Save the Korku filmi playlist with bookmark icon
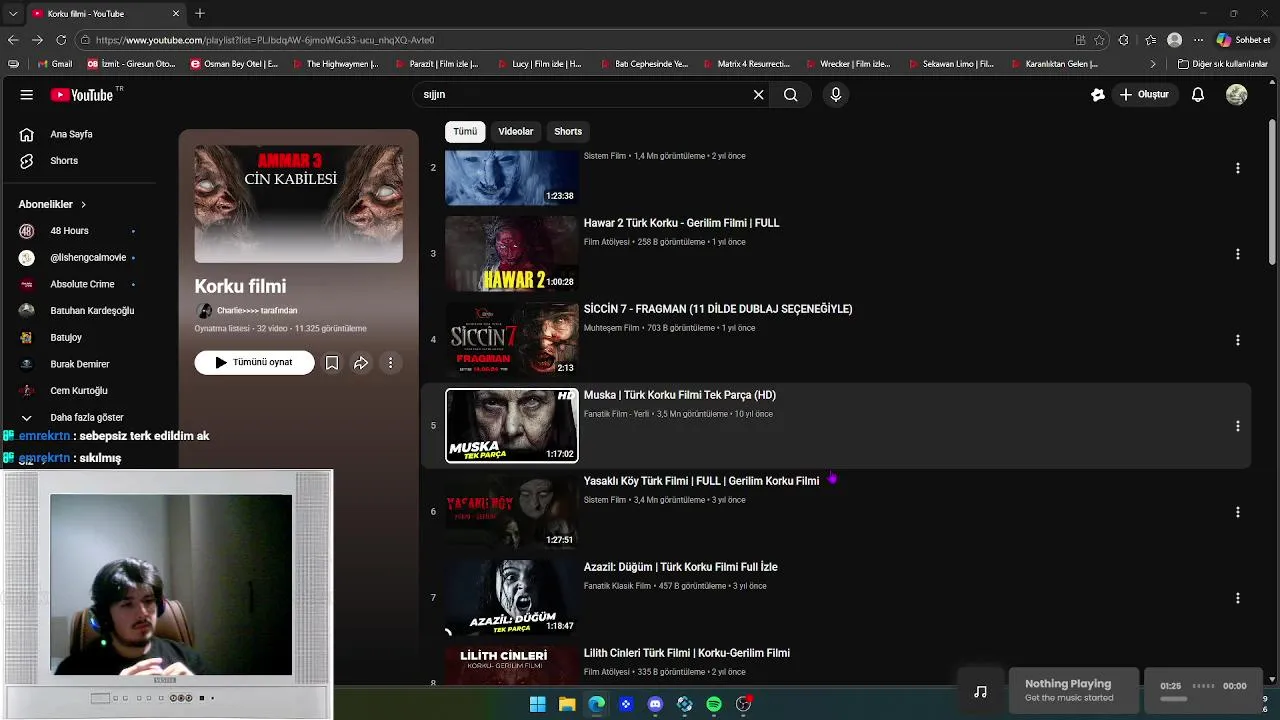The image size is (1280, 720). click(332, 363)
